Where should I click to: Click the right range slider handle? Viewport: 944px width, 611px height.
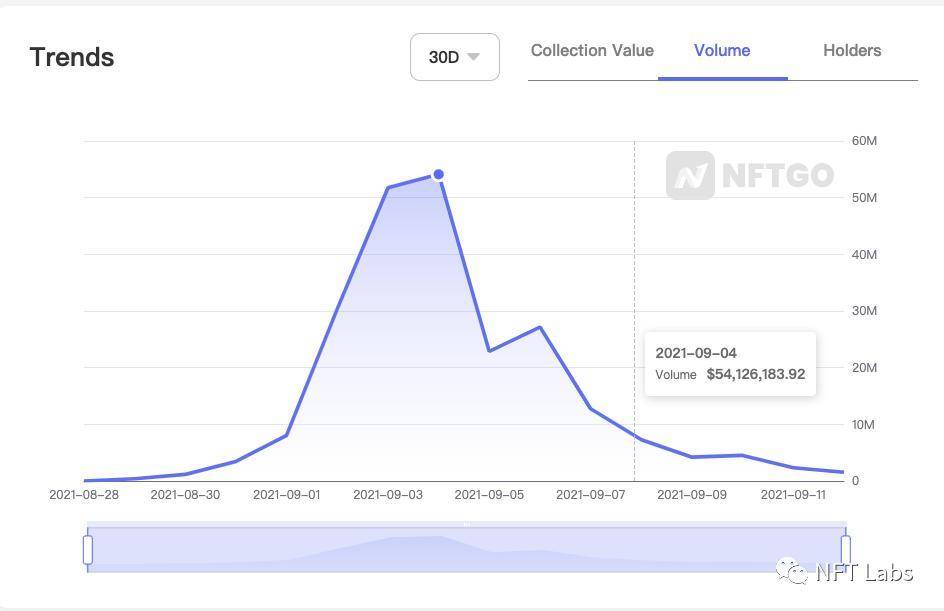[x=846, y=549]
